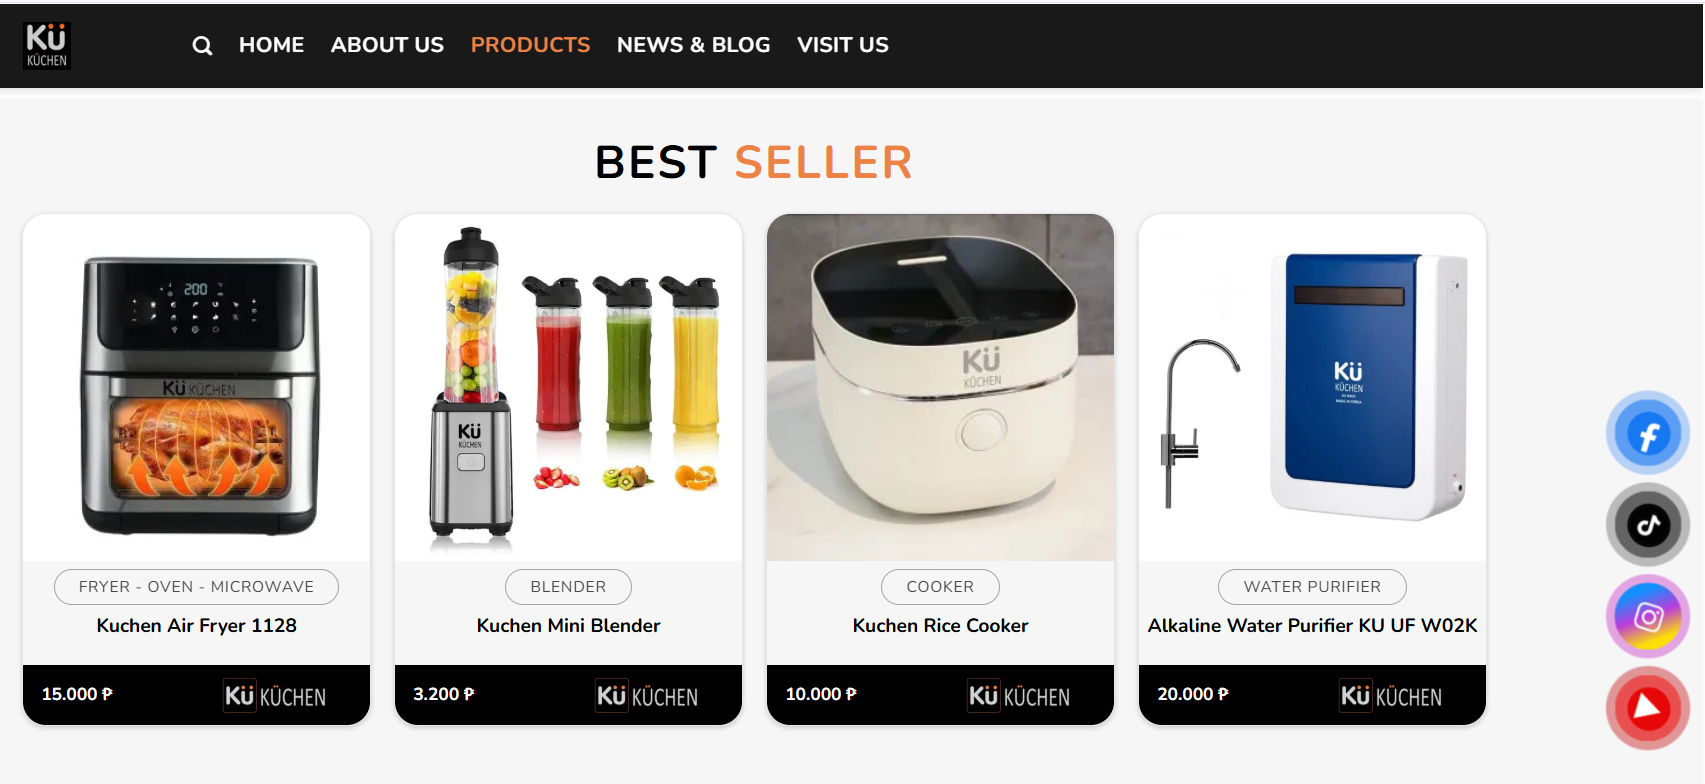
Task: Select the FRYER - OVEN - MICROWAVE category tag
Action: [196, 587]
